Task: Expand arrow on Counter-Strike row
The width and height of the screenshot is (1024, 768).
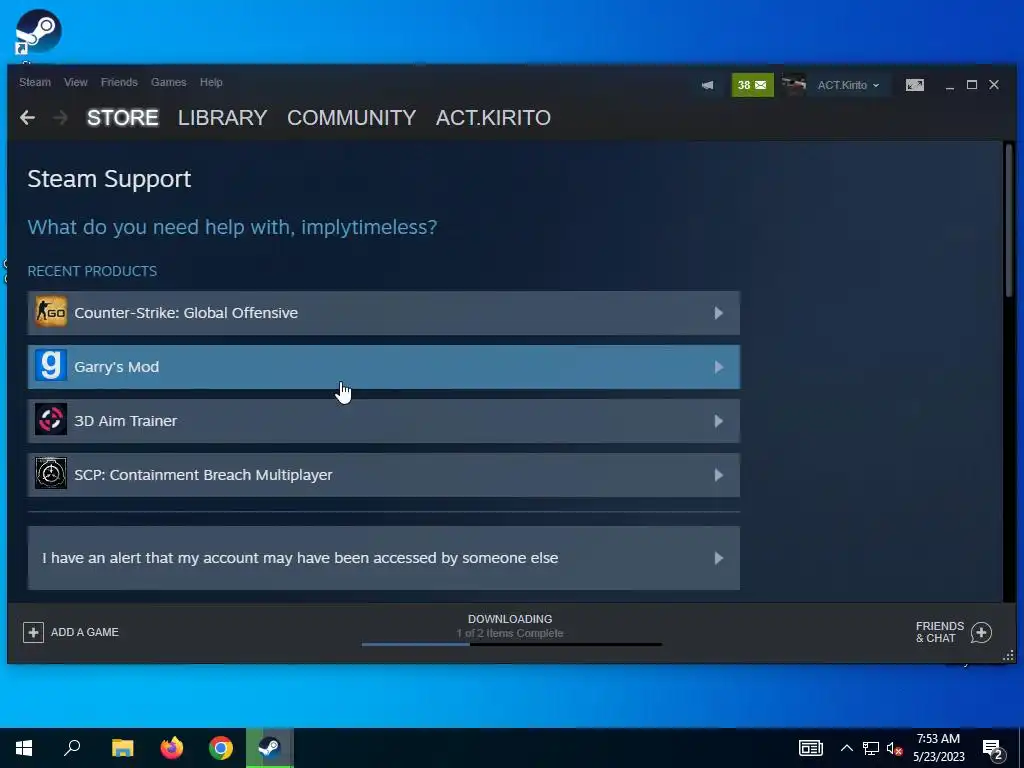Action: coord(718,313)
